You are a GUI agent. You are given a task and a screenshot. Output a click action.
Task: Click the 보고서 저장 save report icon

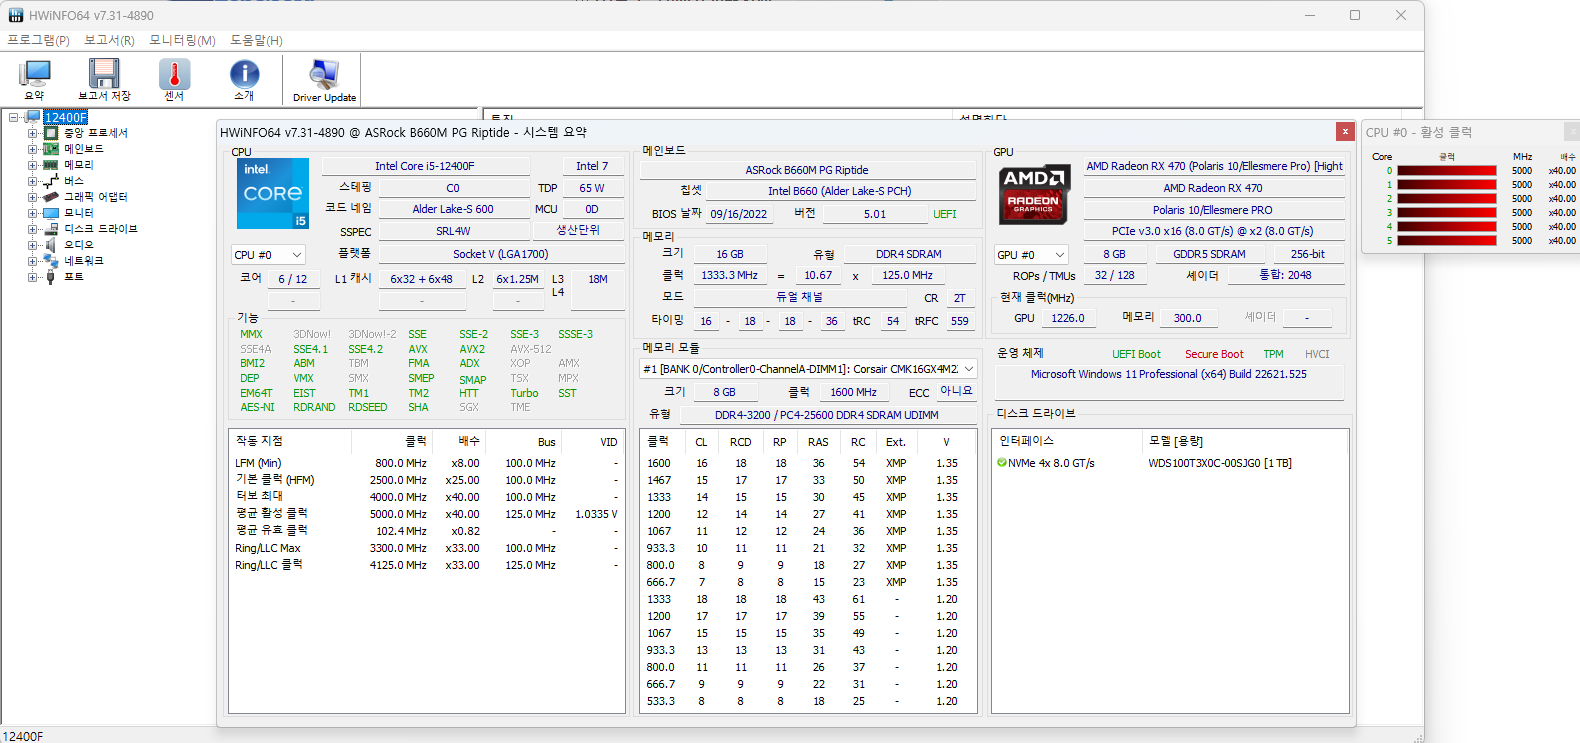(x=104, y=74)
